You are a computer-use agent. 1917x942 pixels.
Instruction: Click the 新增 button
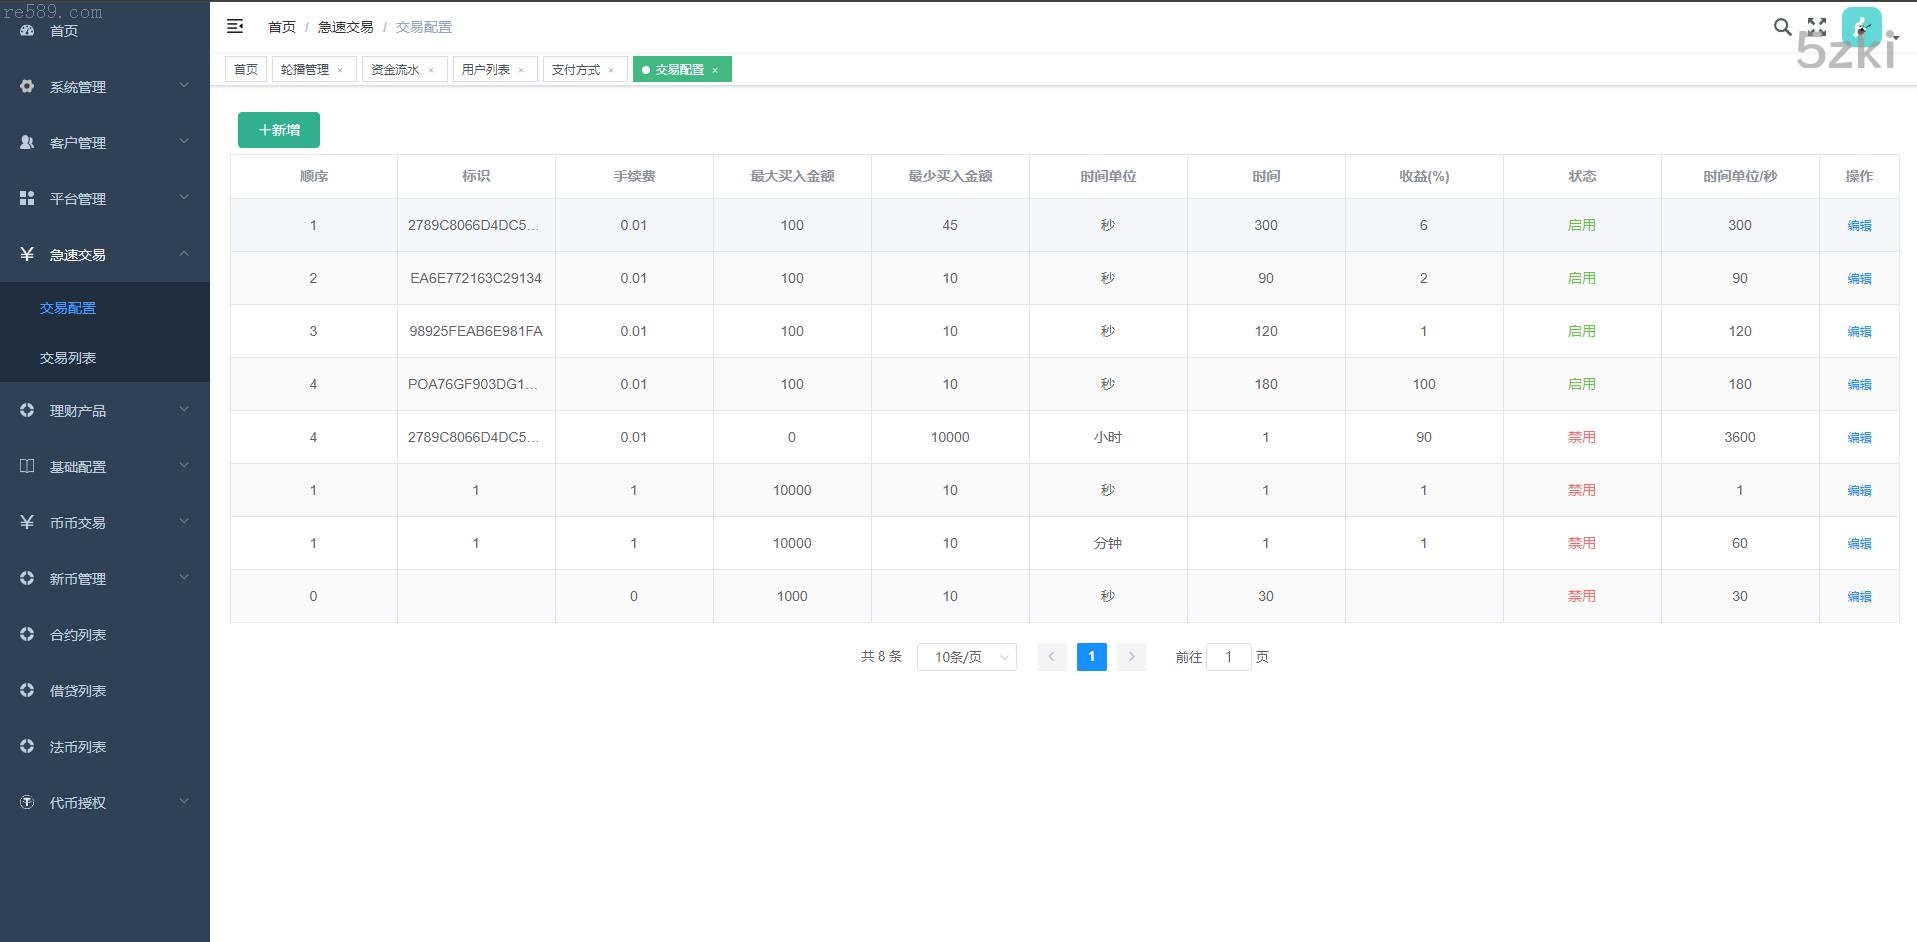pos(279,130)
